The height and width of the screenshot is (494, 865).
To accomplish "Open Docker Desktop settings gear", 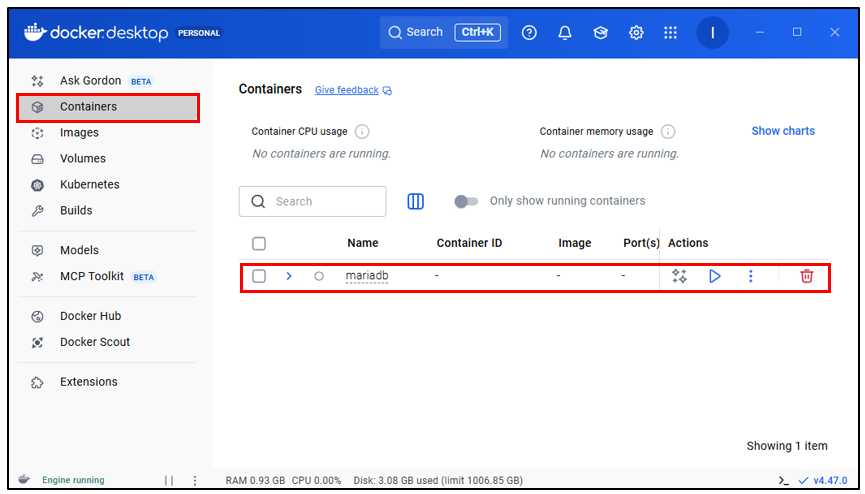I will (x=635, y=32).
